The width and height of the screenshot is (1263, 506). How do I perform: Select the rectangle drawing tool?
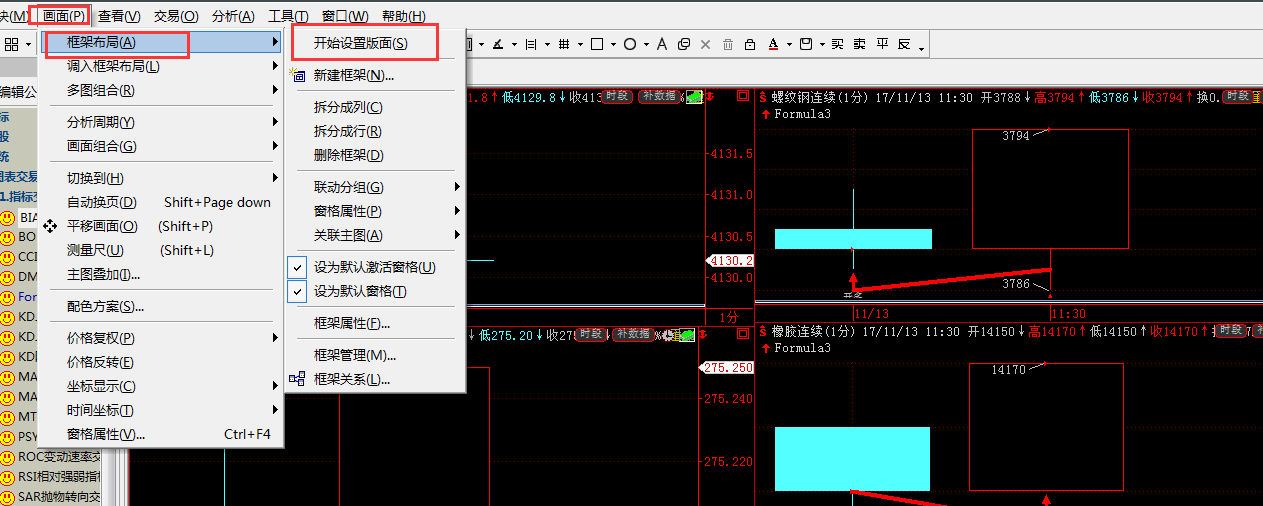(x=597, y=44)
